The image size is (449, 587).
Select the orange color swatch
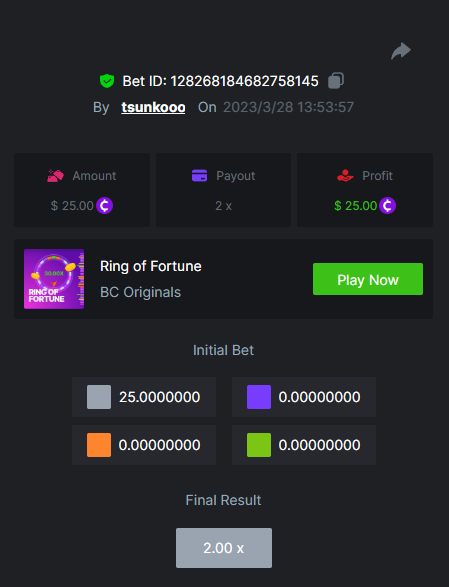point(99,445)
